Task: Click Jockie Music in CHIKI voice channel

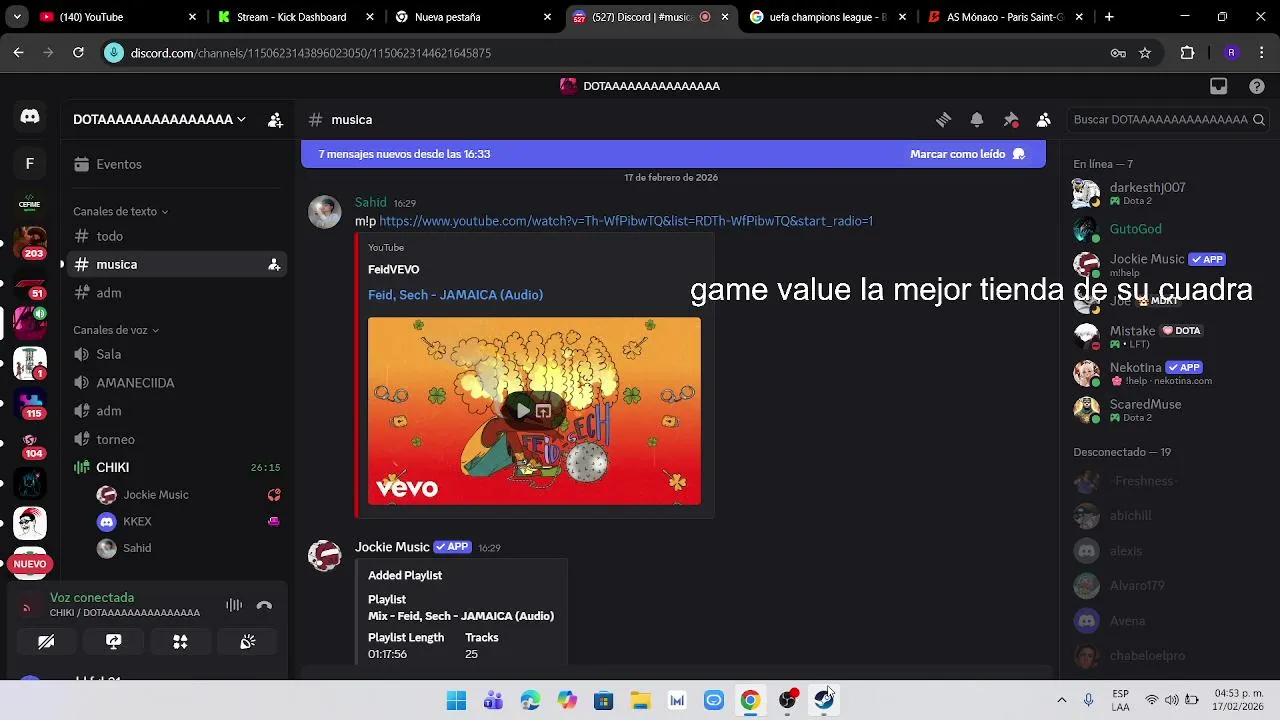Action: click(x=187, y=495)
